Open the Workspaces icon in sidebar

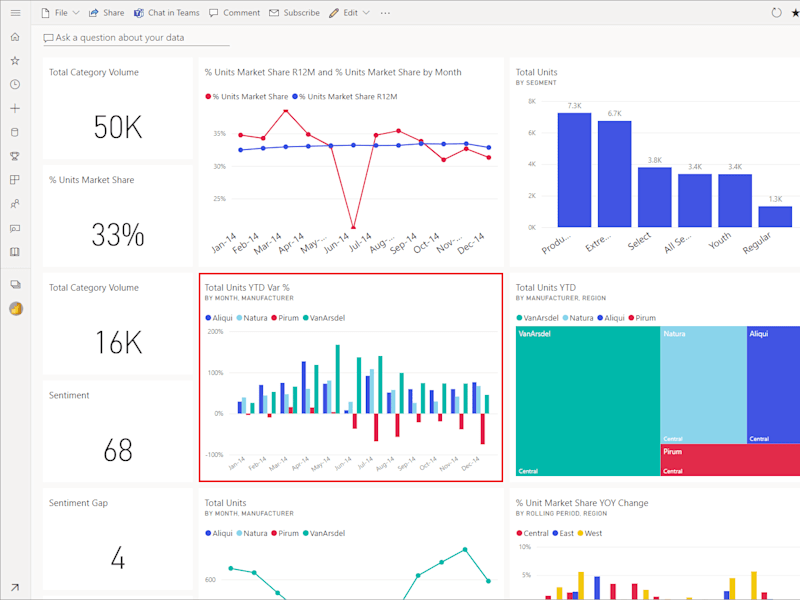[x=15, y=285]
